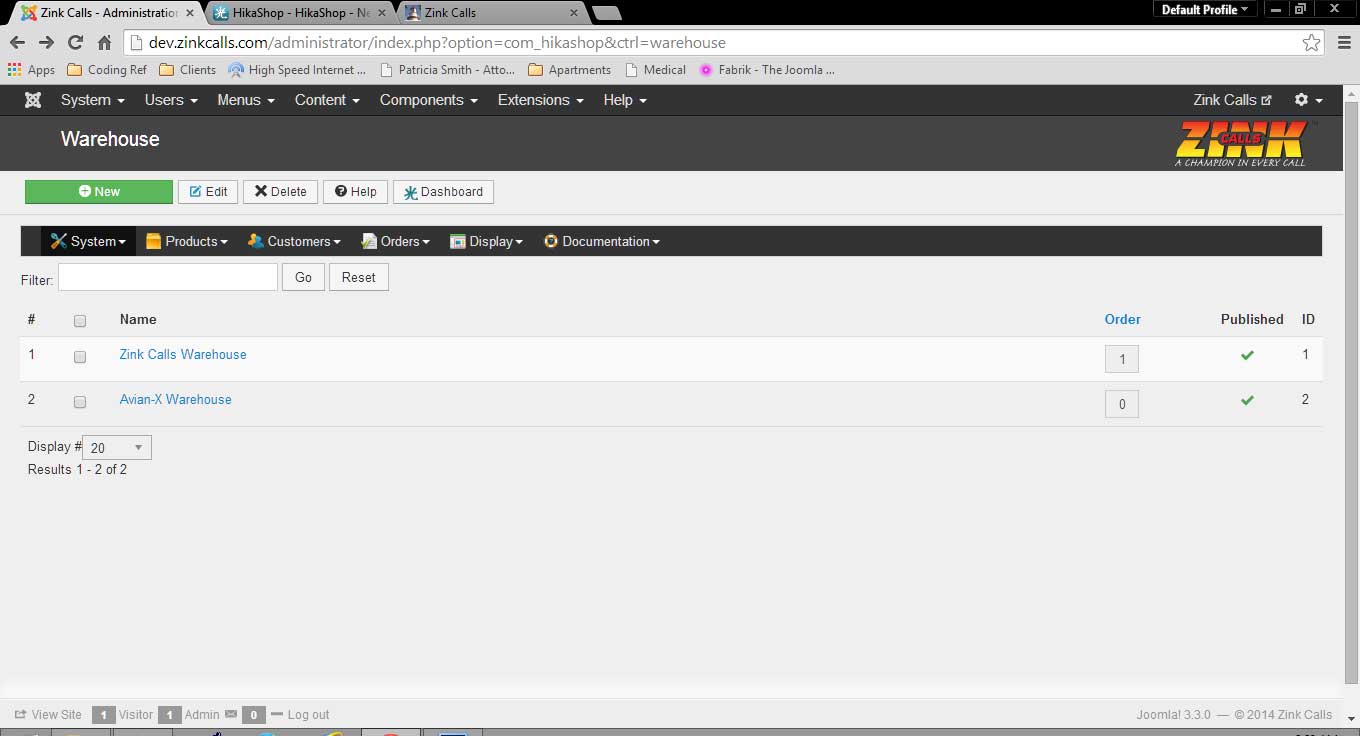Viewport: 1360px width, 736px height.
Task: Focus the Filter text field
Action: click(168, 277)
